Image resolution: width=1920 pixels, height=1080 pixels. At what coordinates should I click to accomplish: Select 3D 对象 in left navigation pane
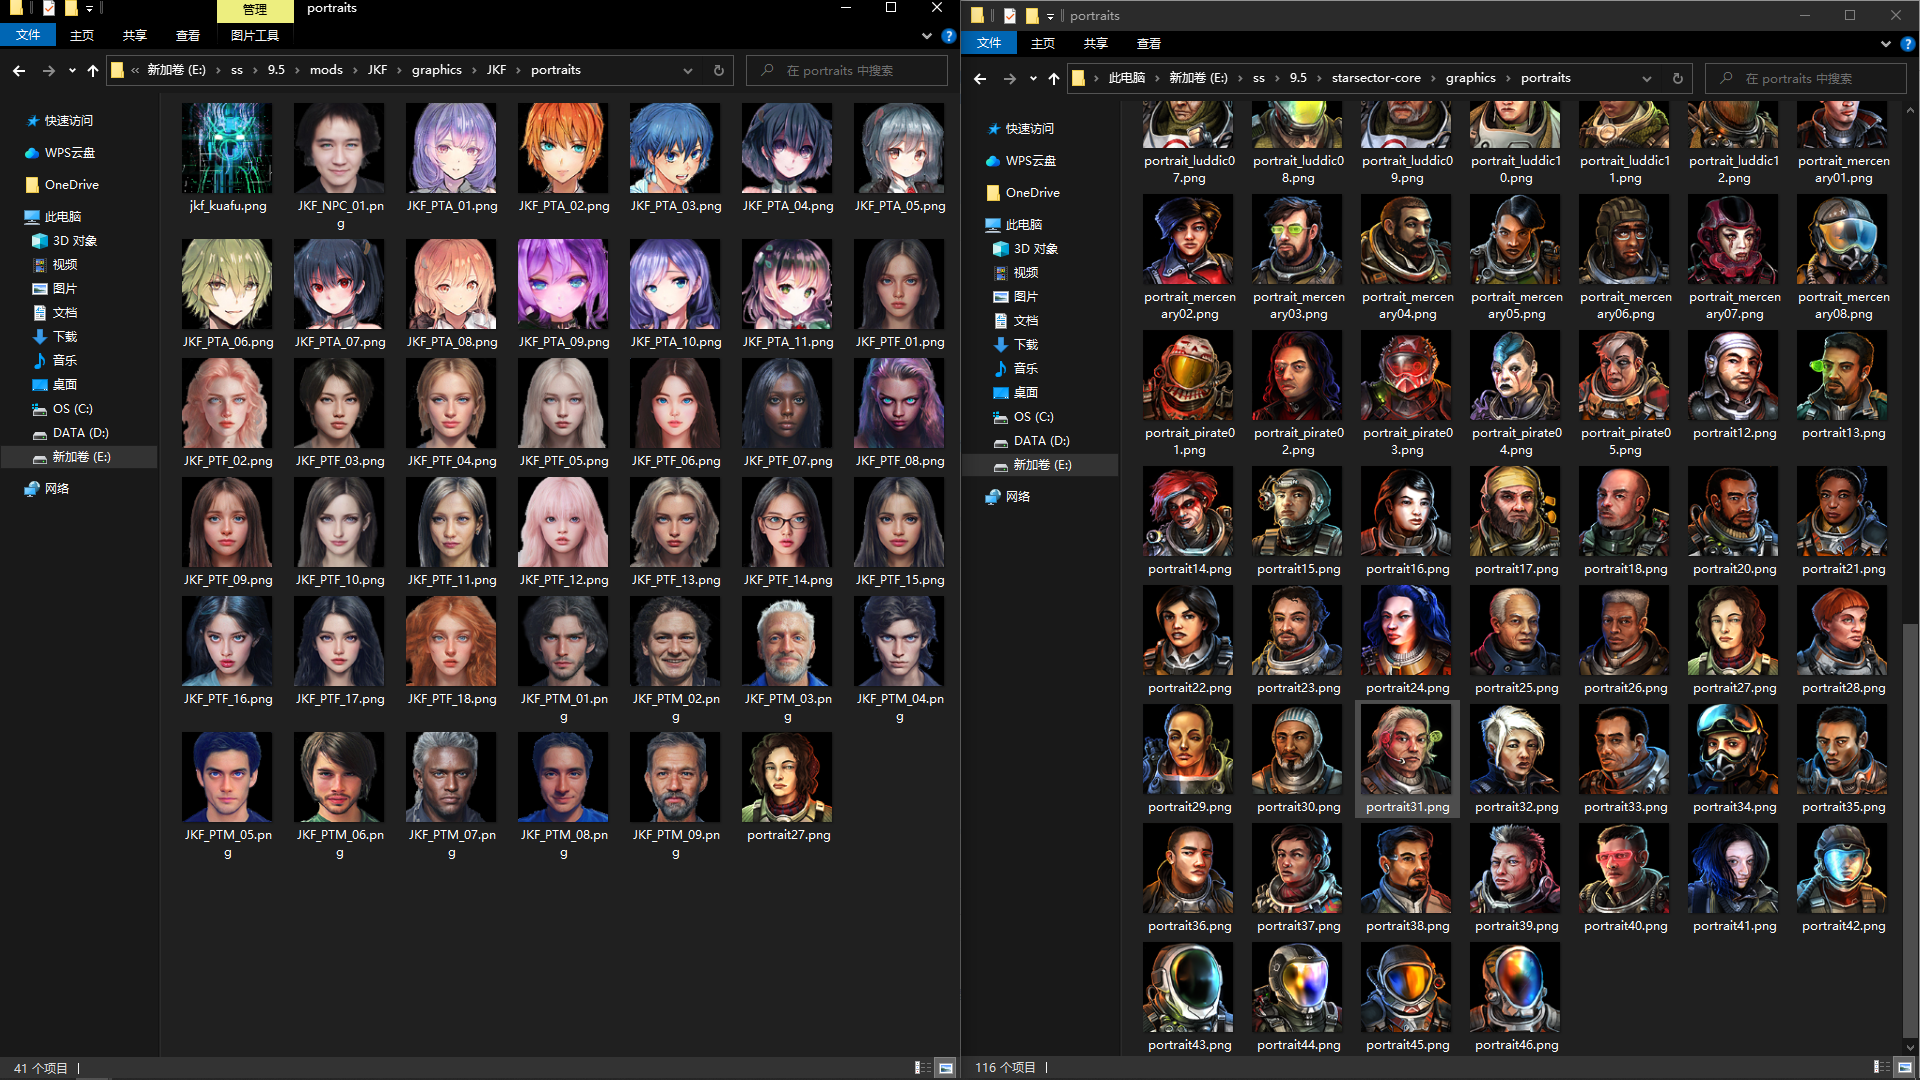[74, 241]
